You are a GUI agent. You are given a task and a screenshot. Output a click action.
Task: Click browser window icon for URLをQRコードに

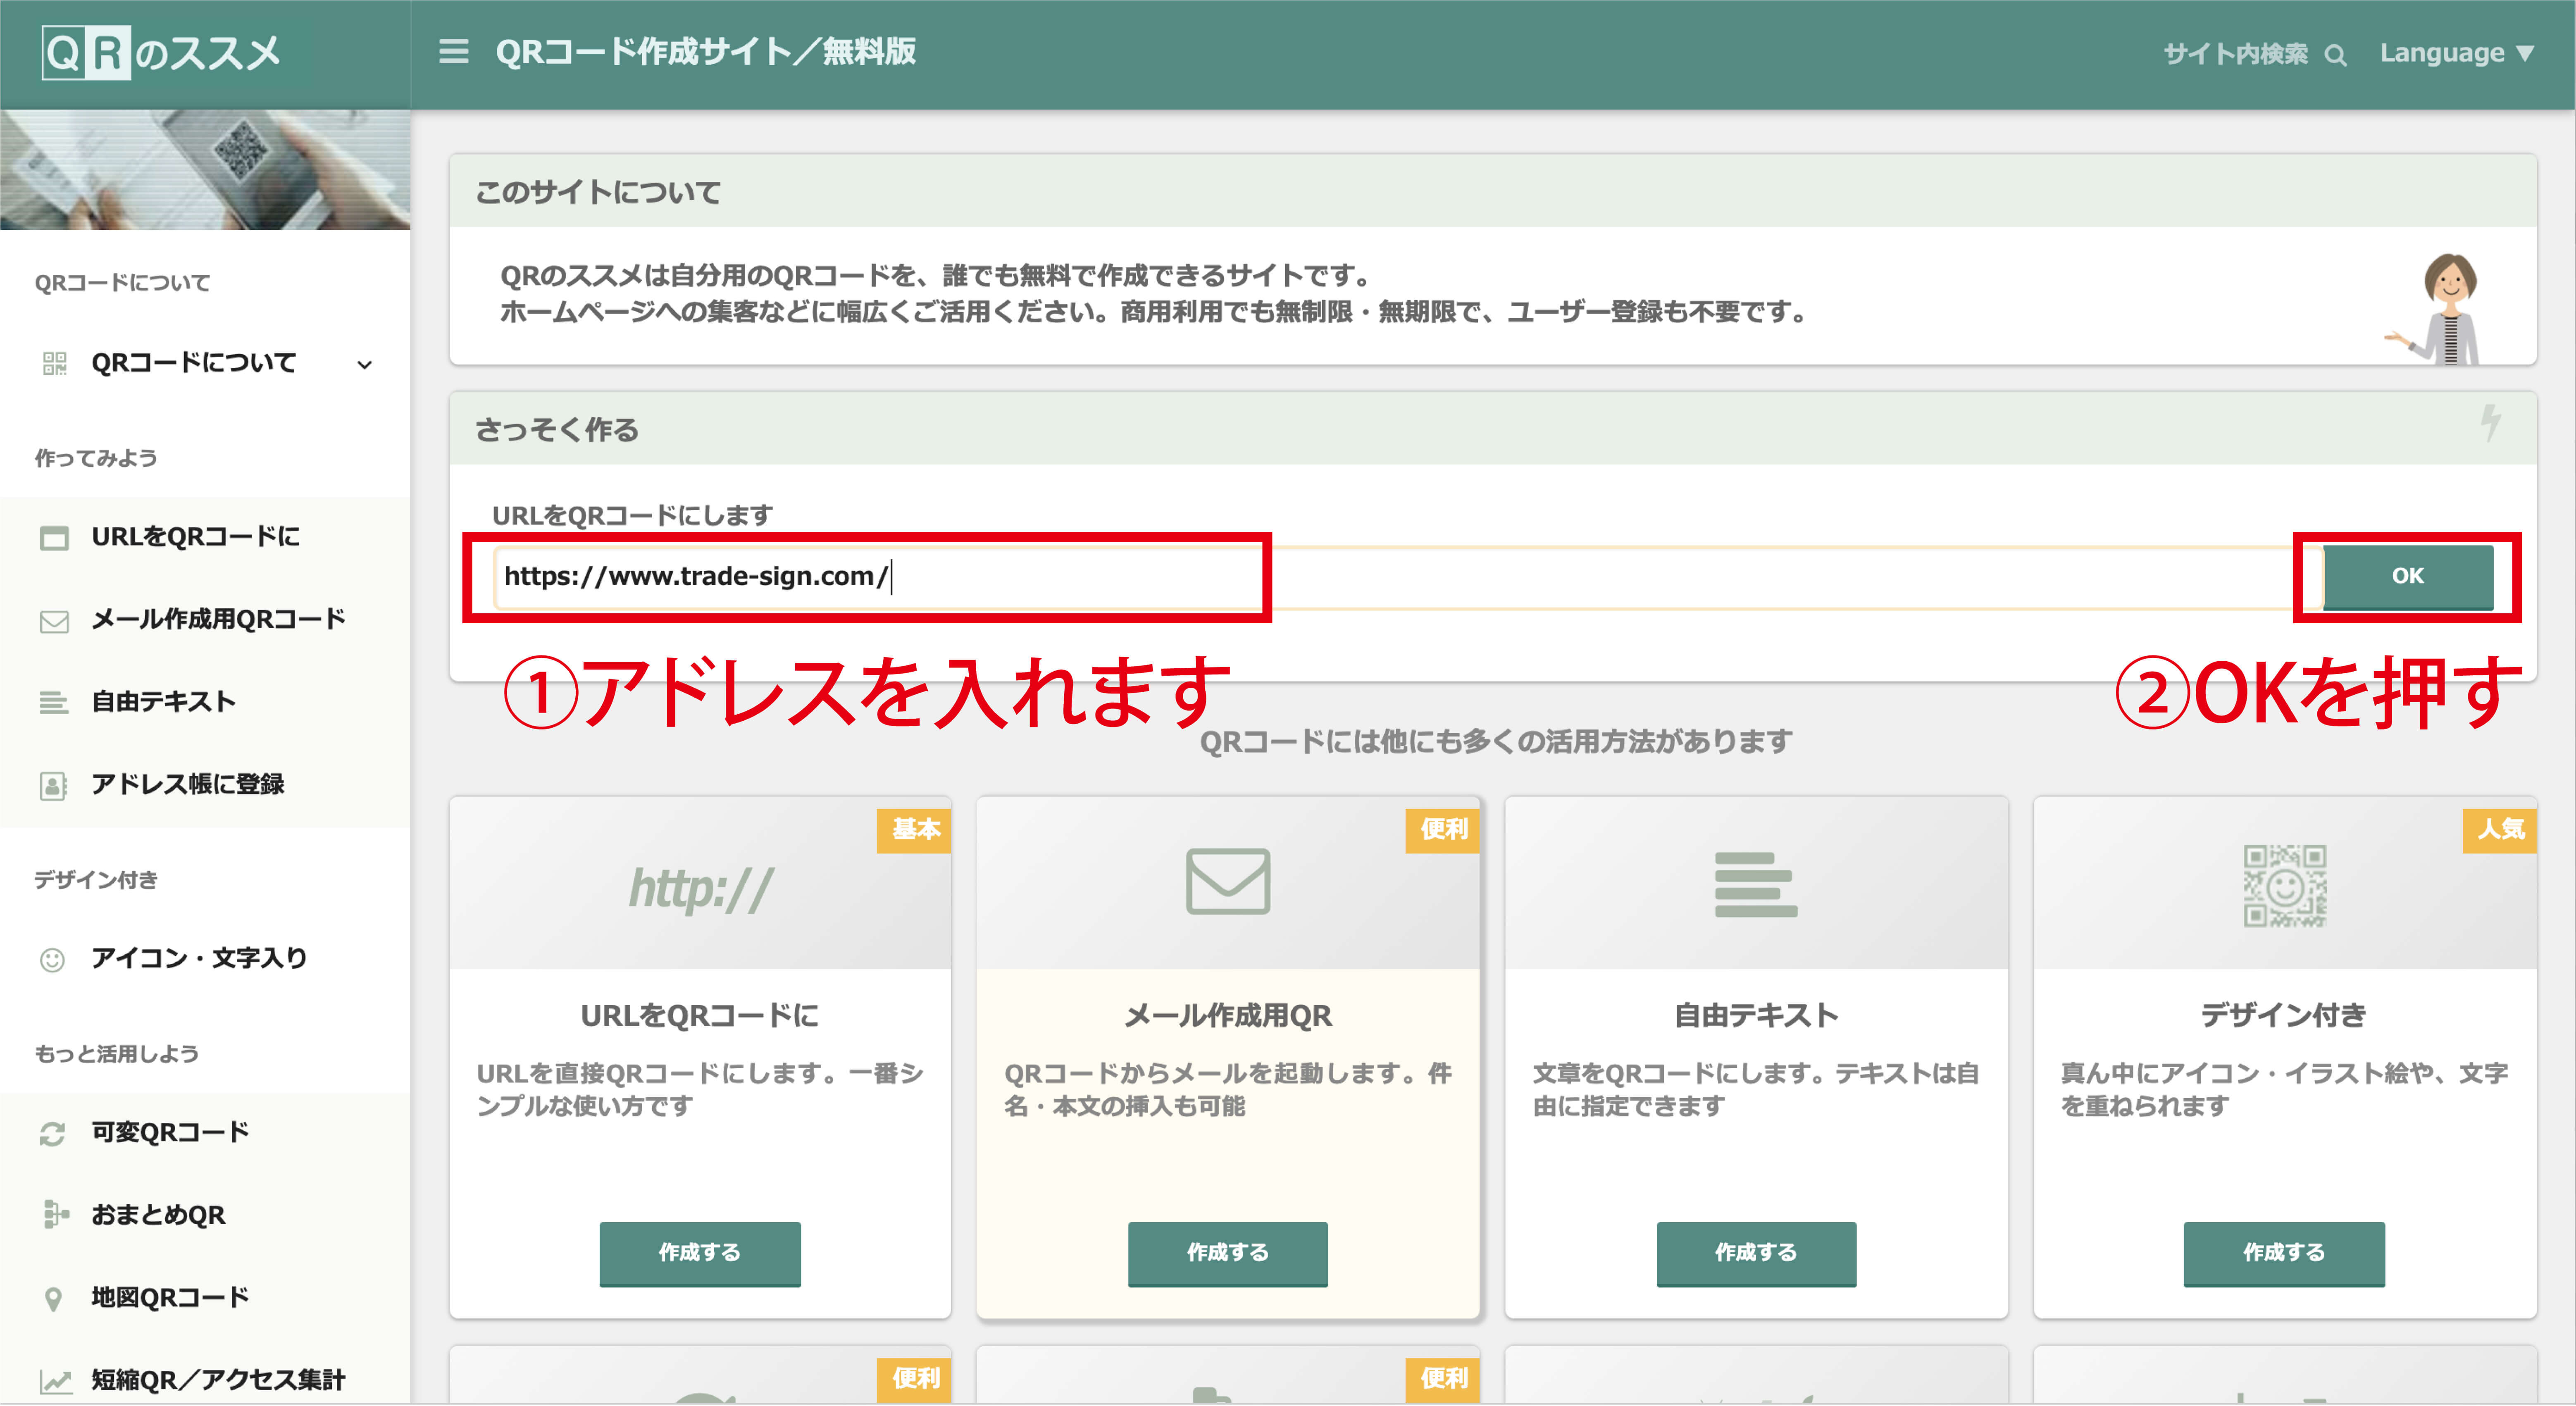54,538
